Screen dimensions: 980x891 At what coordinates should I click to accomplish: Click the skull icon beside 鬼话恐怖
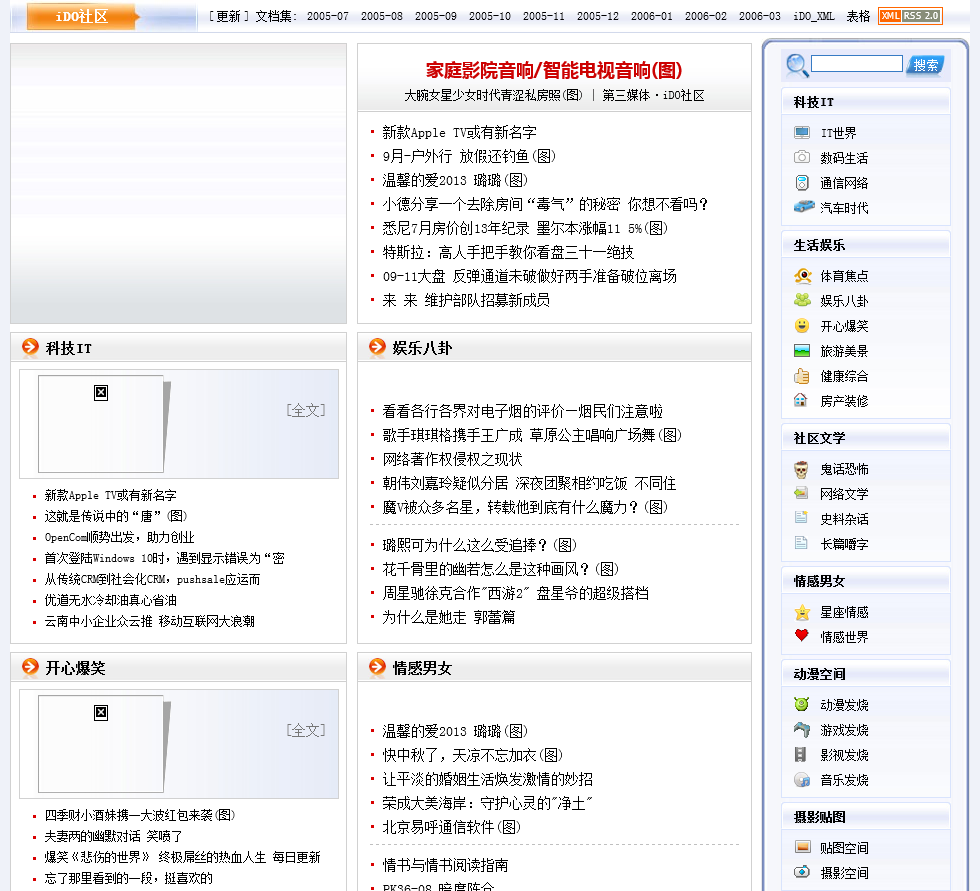tap(802, 469)
